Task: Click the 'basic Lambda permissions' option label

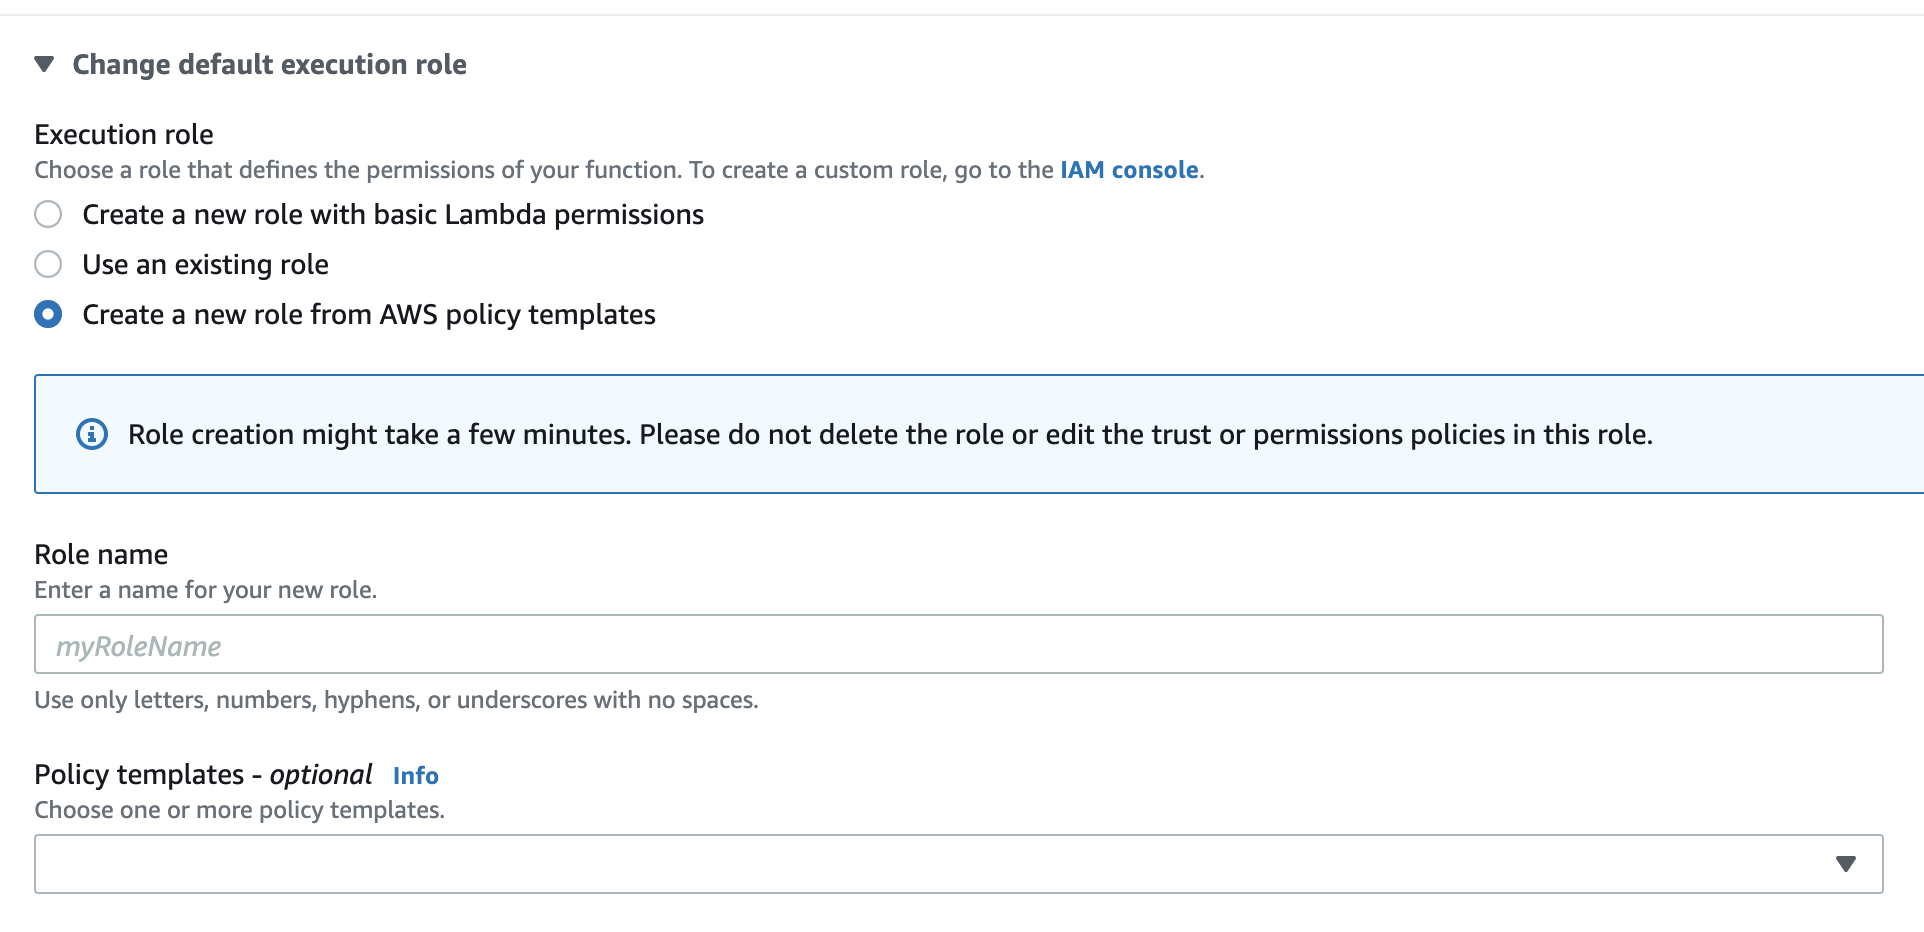Action: coord(393,215)
